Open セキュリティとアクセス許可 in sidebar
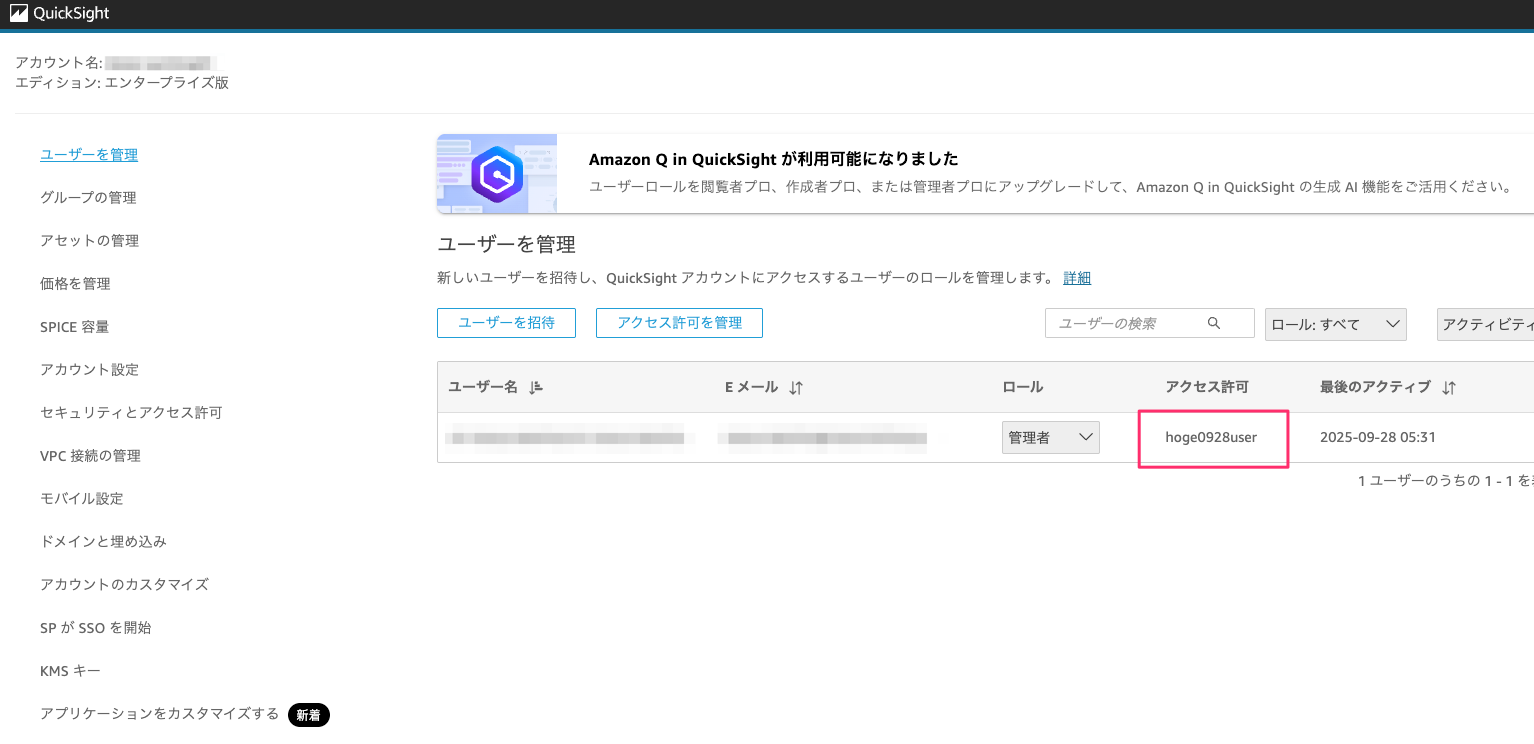1534x744 pixels. tap(131, 412)
